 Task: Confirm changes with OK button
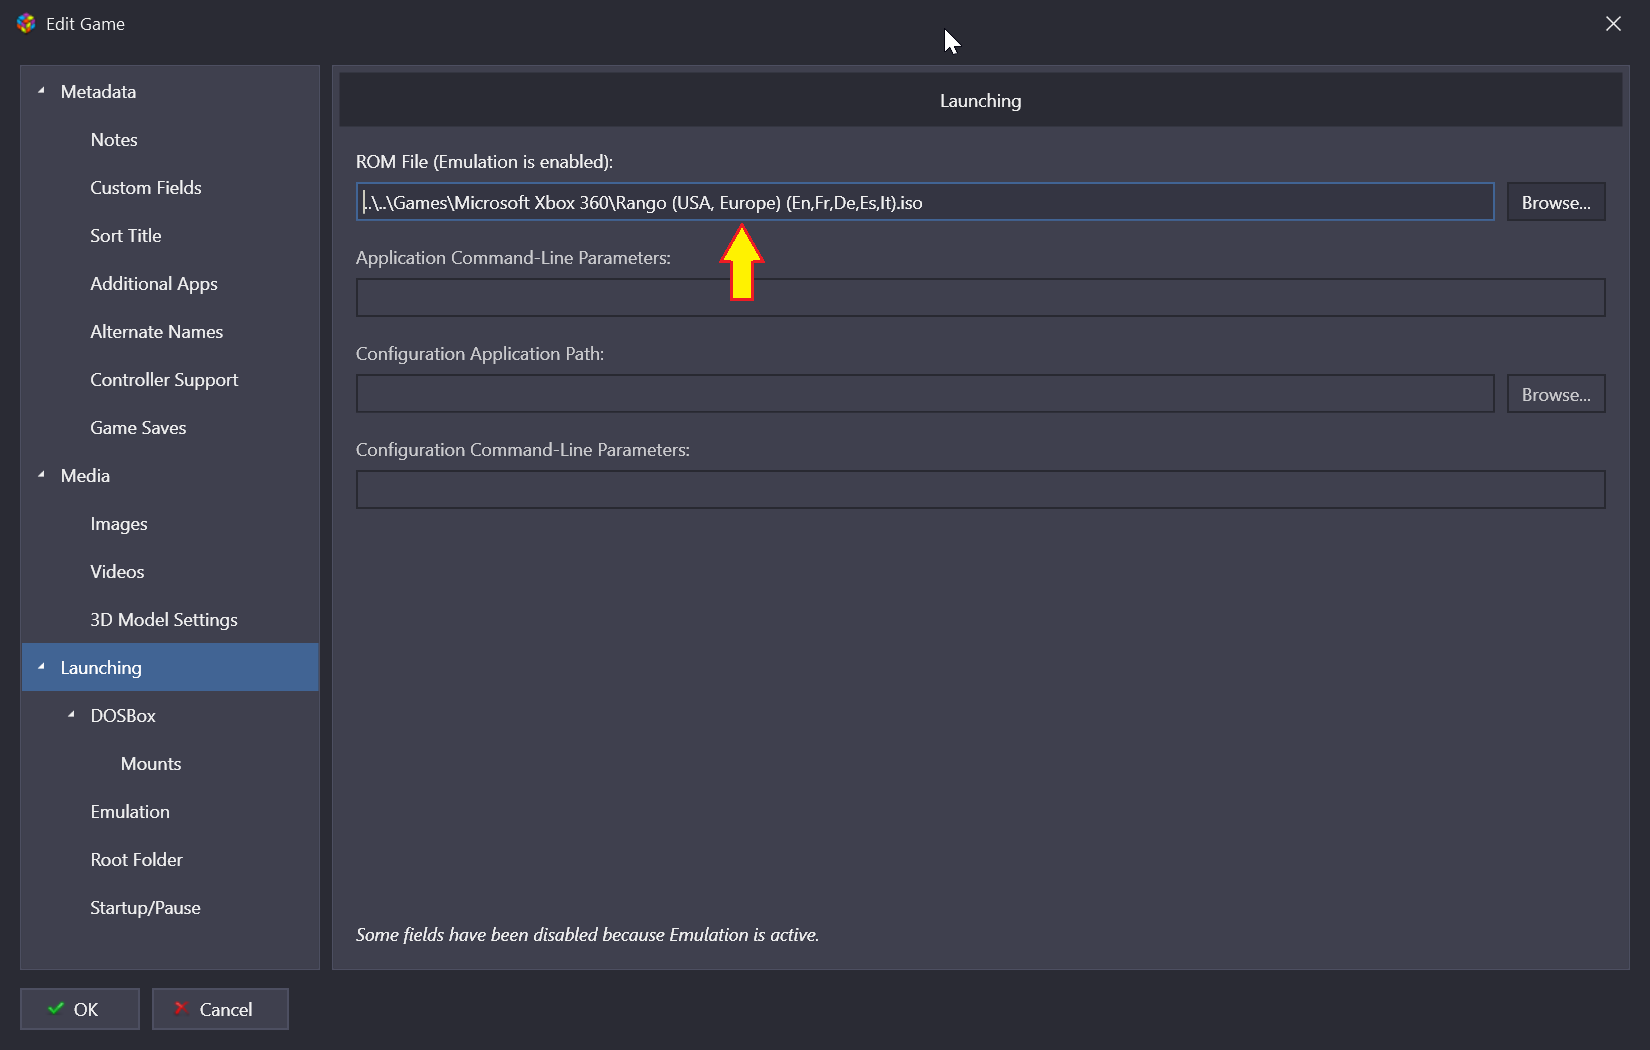tap(80, 1009)
